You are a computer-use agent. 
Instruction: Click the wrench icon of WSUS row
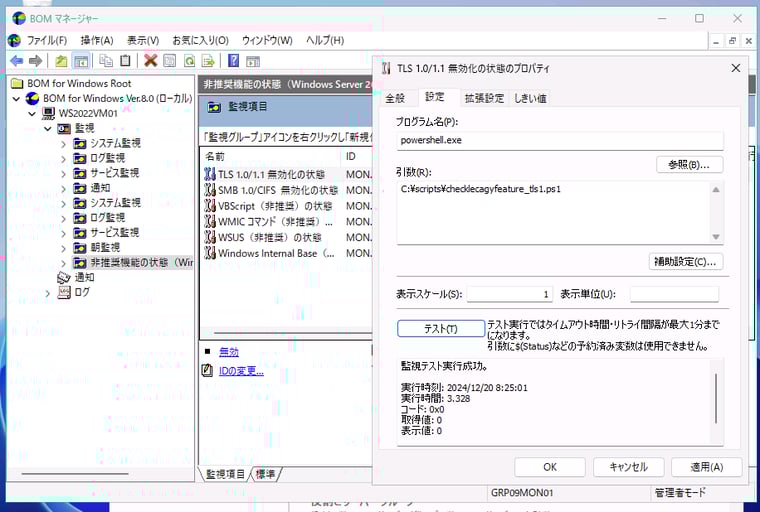click(209, 237)
